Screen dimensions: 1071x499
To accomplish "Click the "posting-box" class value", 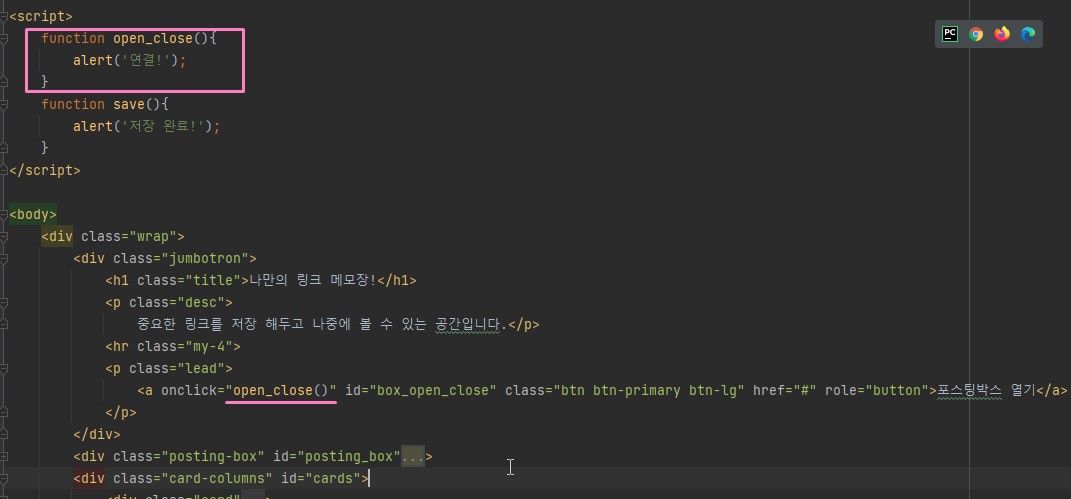I will pyautogui.click(x=213, y=456).
